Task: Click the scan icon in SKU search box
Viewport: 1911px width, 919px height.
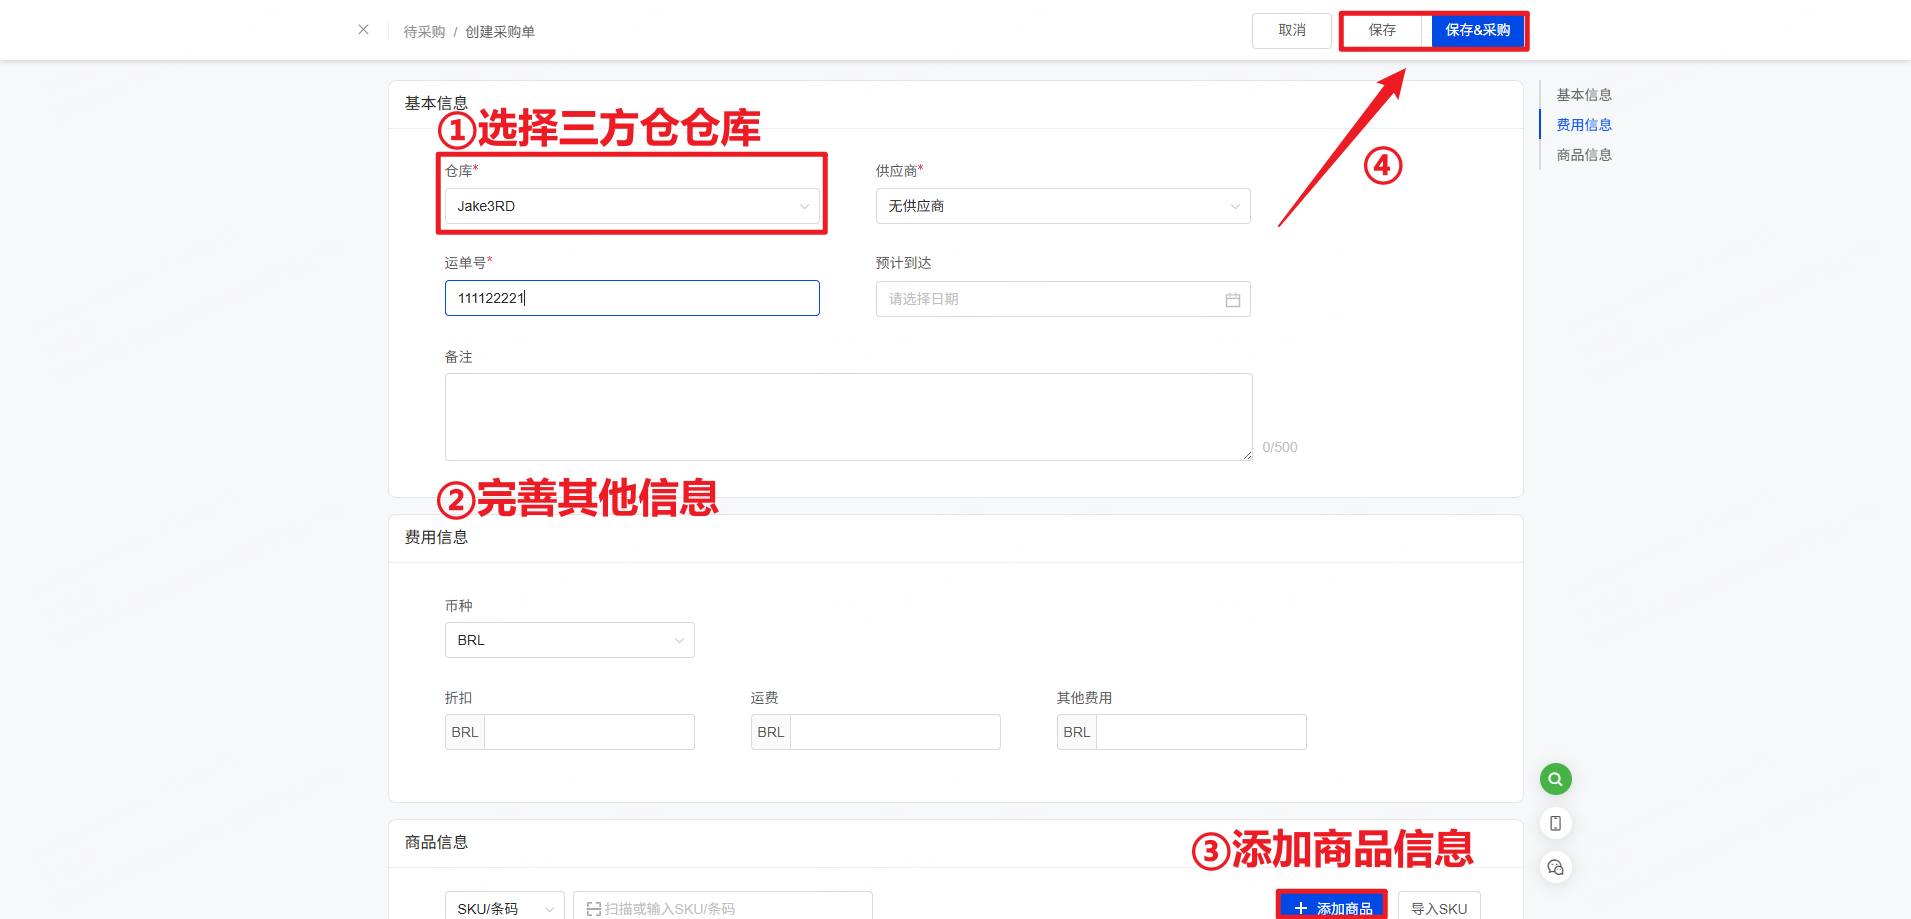Action: 593,908
